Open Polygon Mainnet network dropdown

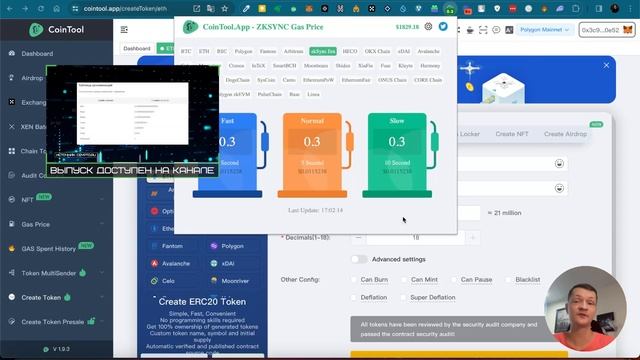(x=544, y=30)
